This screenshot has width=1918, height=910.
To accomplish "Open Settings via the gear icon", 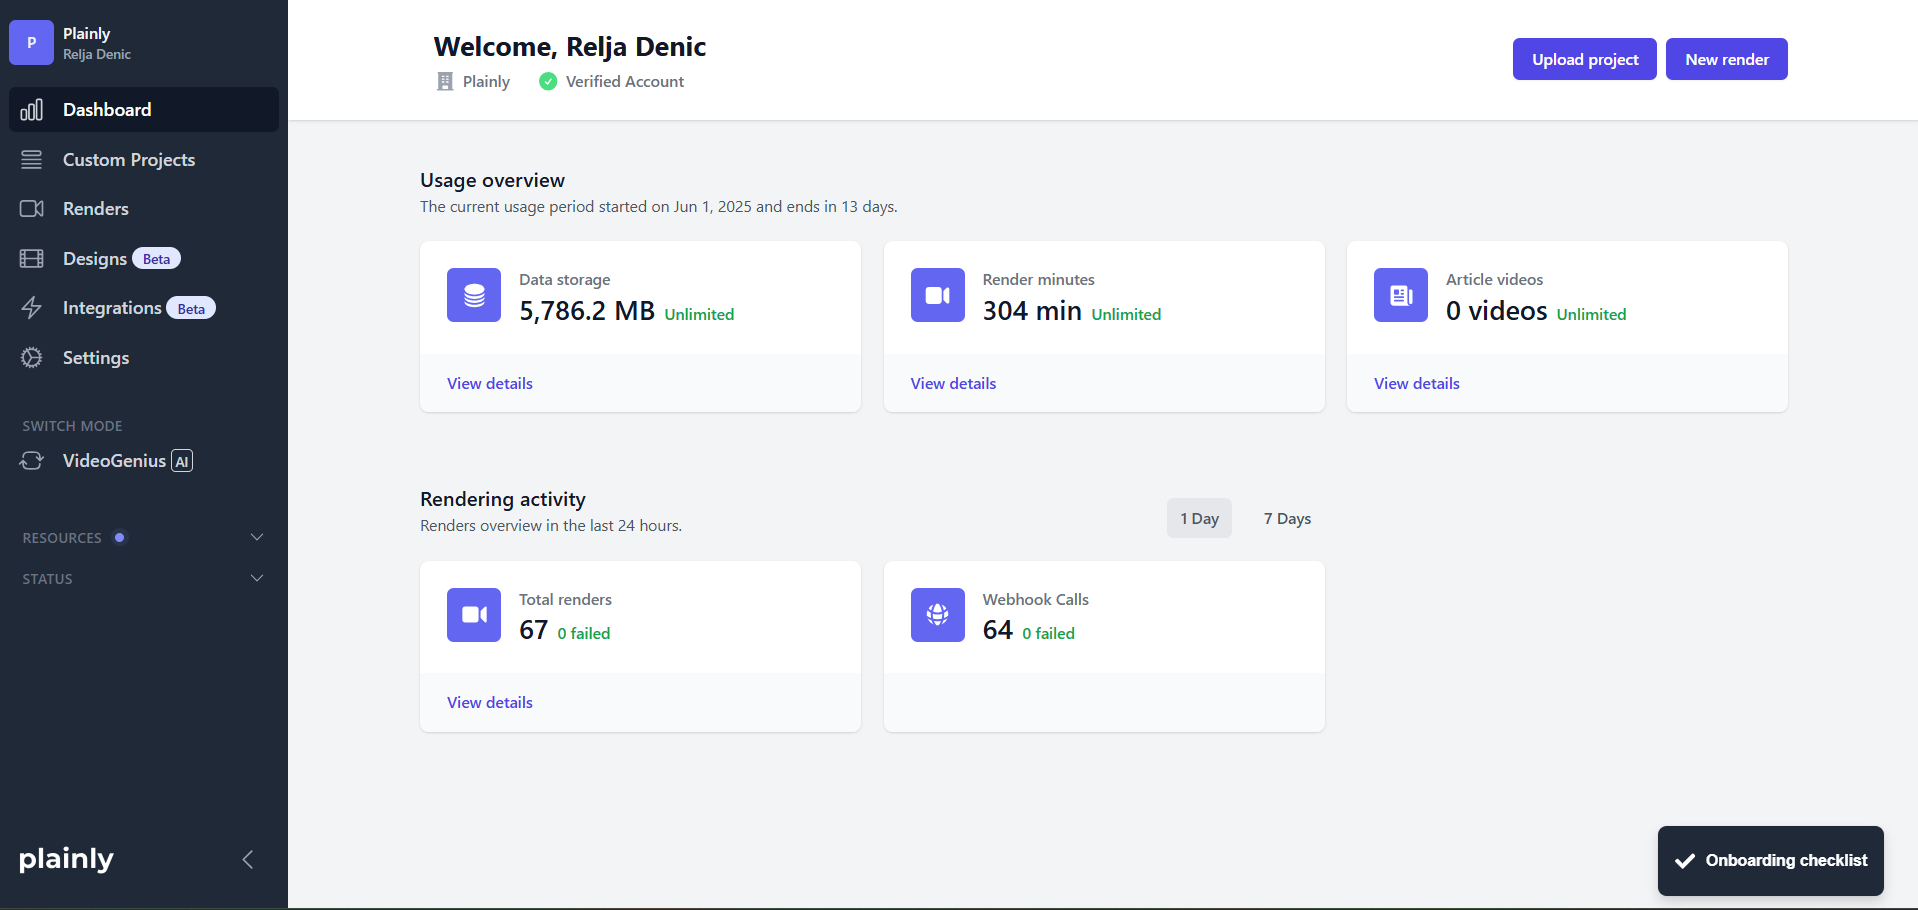I will coord(32,357).
